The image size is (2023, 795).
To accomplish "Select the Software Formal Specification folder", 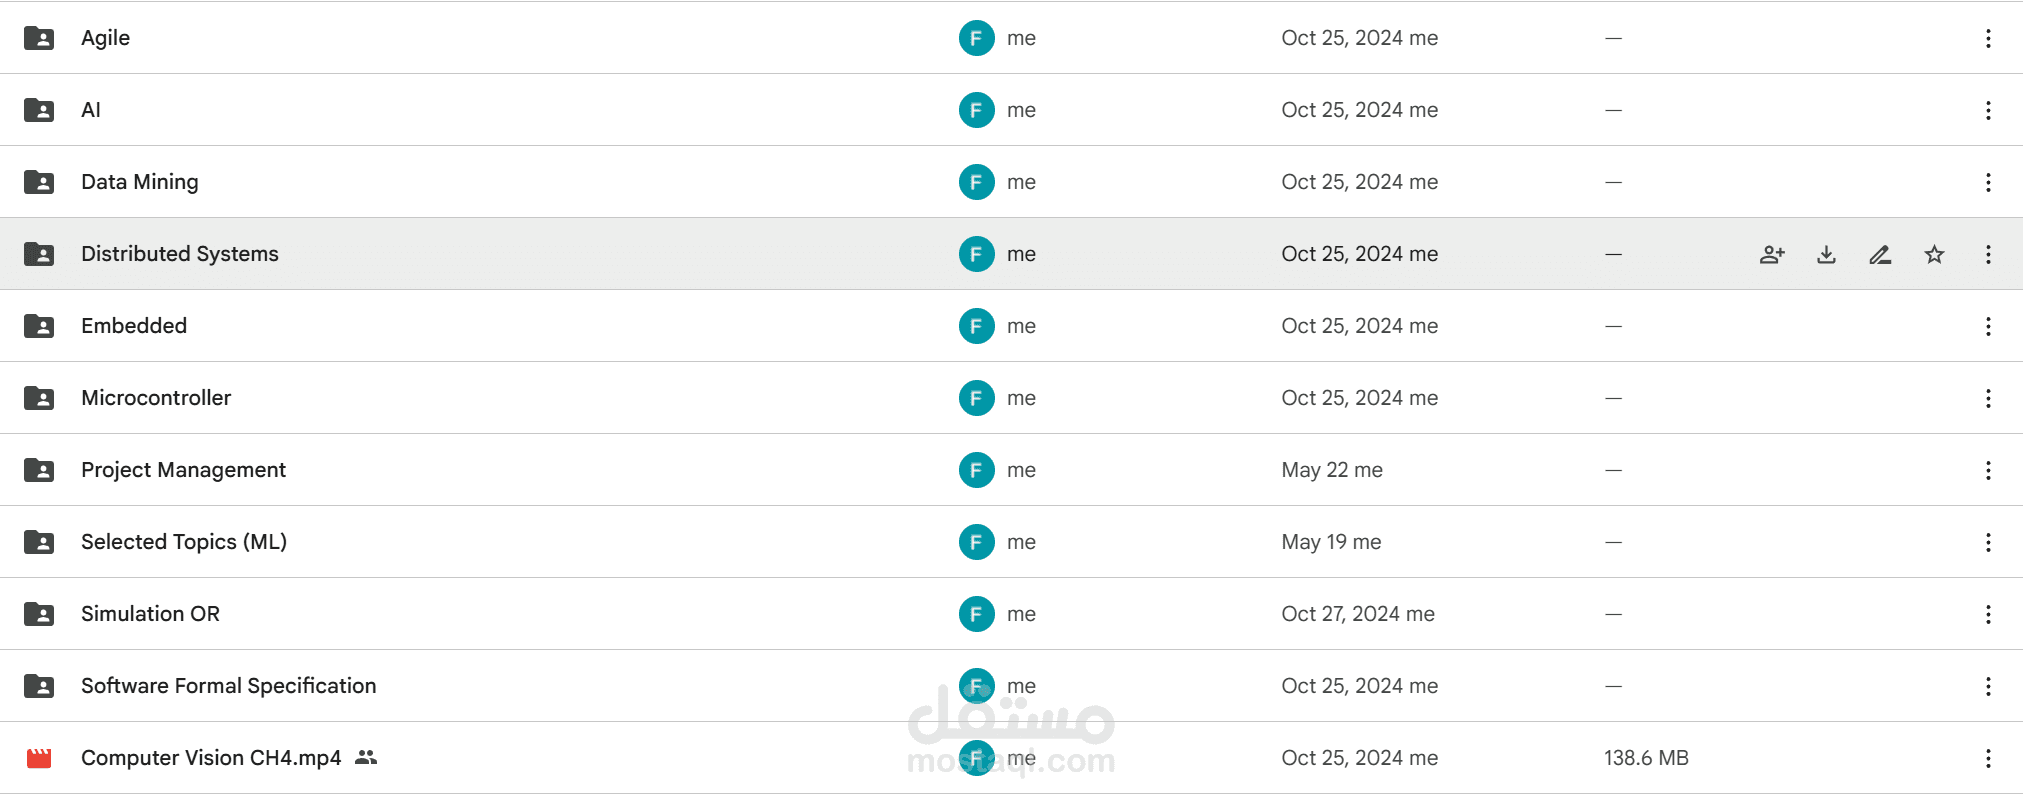I will pos(228,686).
